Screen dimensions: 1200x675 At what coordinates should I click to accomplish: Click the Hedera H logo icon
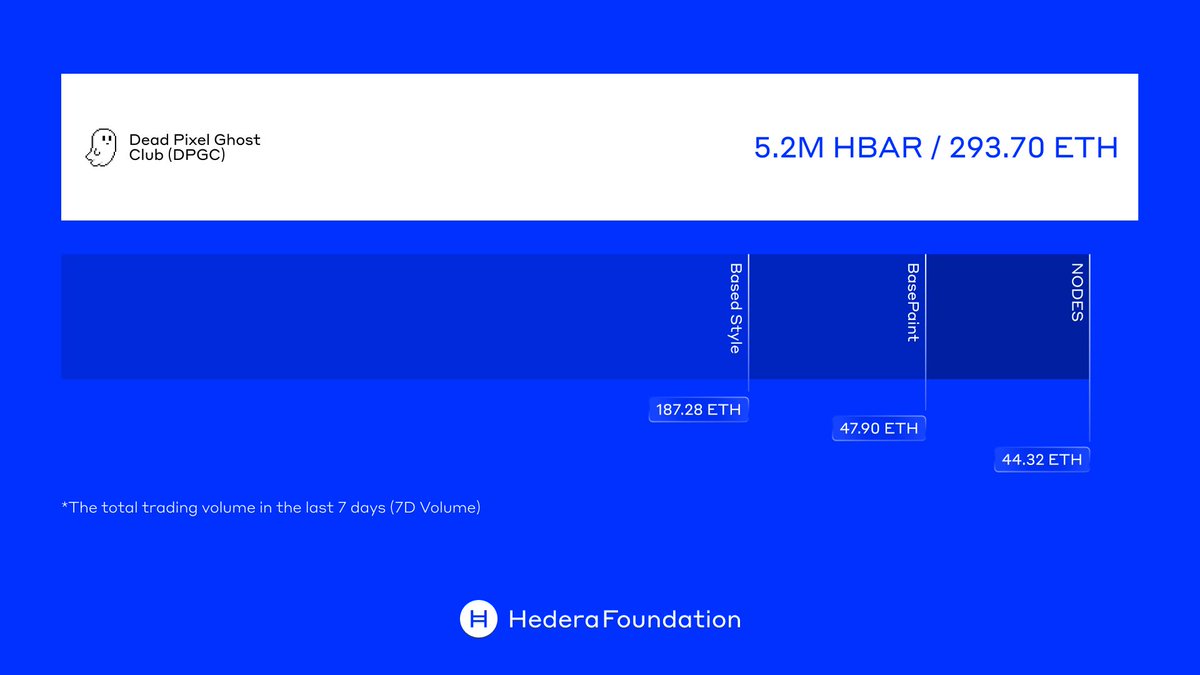[478, 619]
